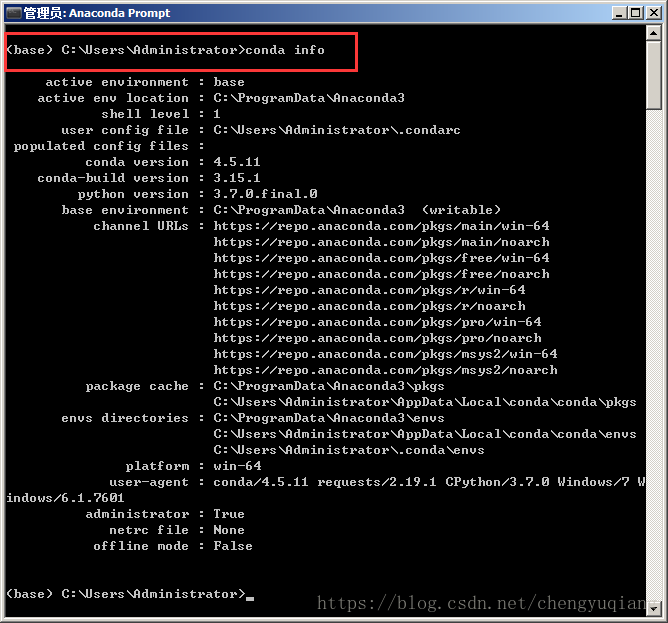668x623 pixels.
Task: Click the pkgs/msys2/win-64 channel URL
Action: (386, 354)
